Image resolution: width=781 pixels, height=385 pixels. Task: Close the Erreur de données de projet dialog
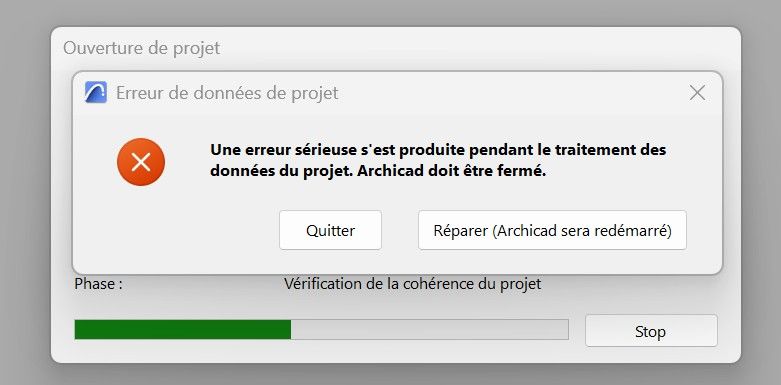(x=697, y=93)
